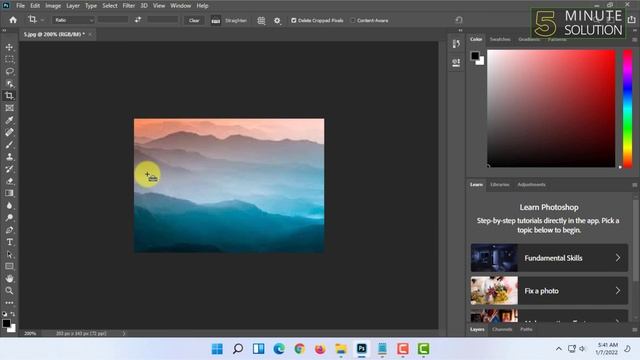
Task: Open the Properties panel icon
Action: coord(456,62)
